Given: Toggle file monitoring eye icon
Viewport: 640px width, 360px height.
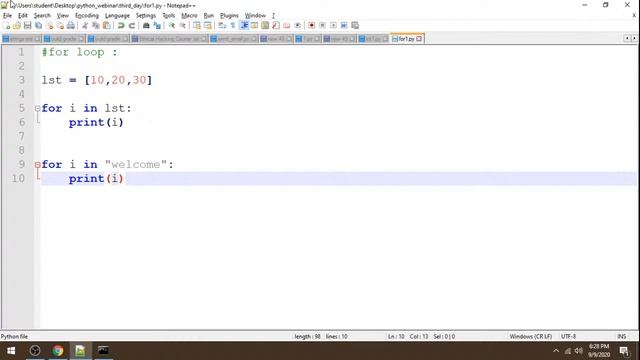Looking at the screenshot, I should click(x=298, y=25).
